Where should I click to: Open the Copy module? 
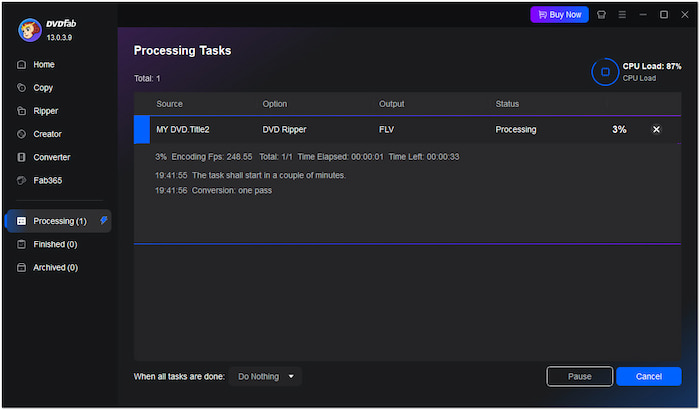[x=43, y=88]
